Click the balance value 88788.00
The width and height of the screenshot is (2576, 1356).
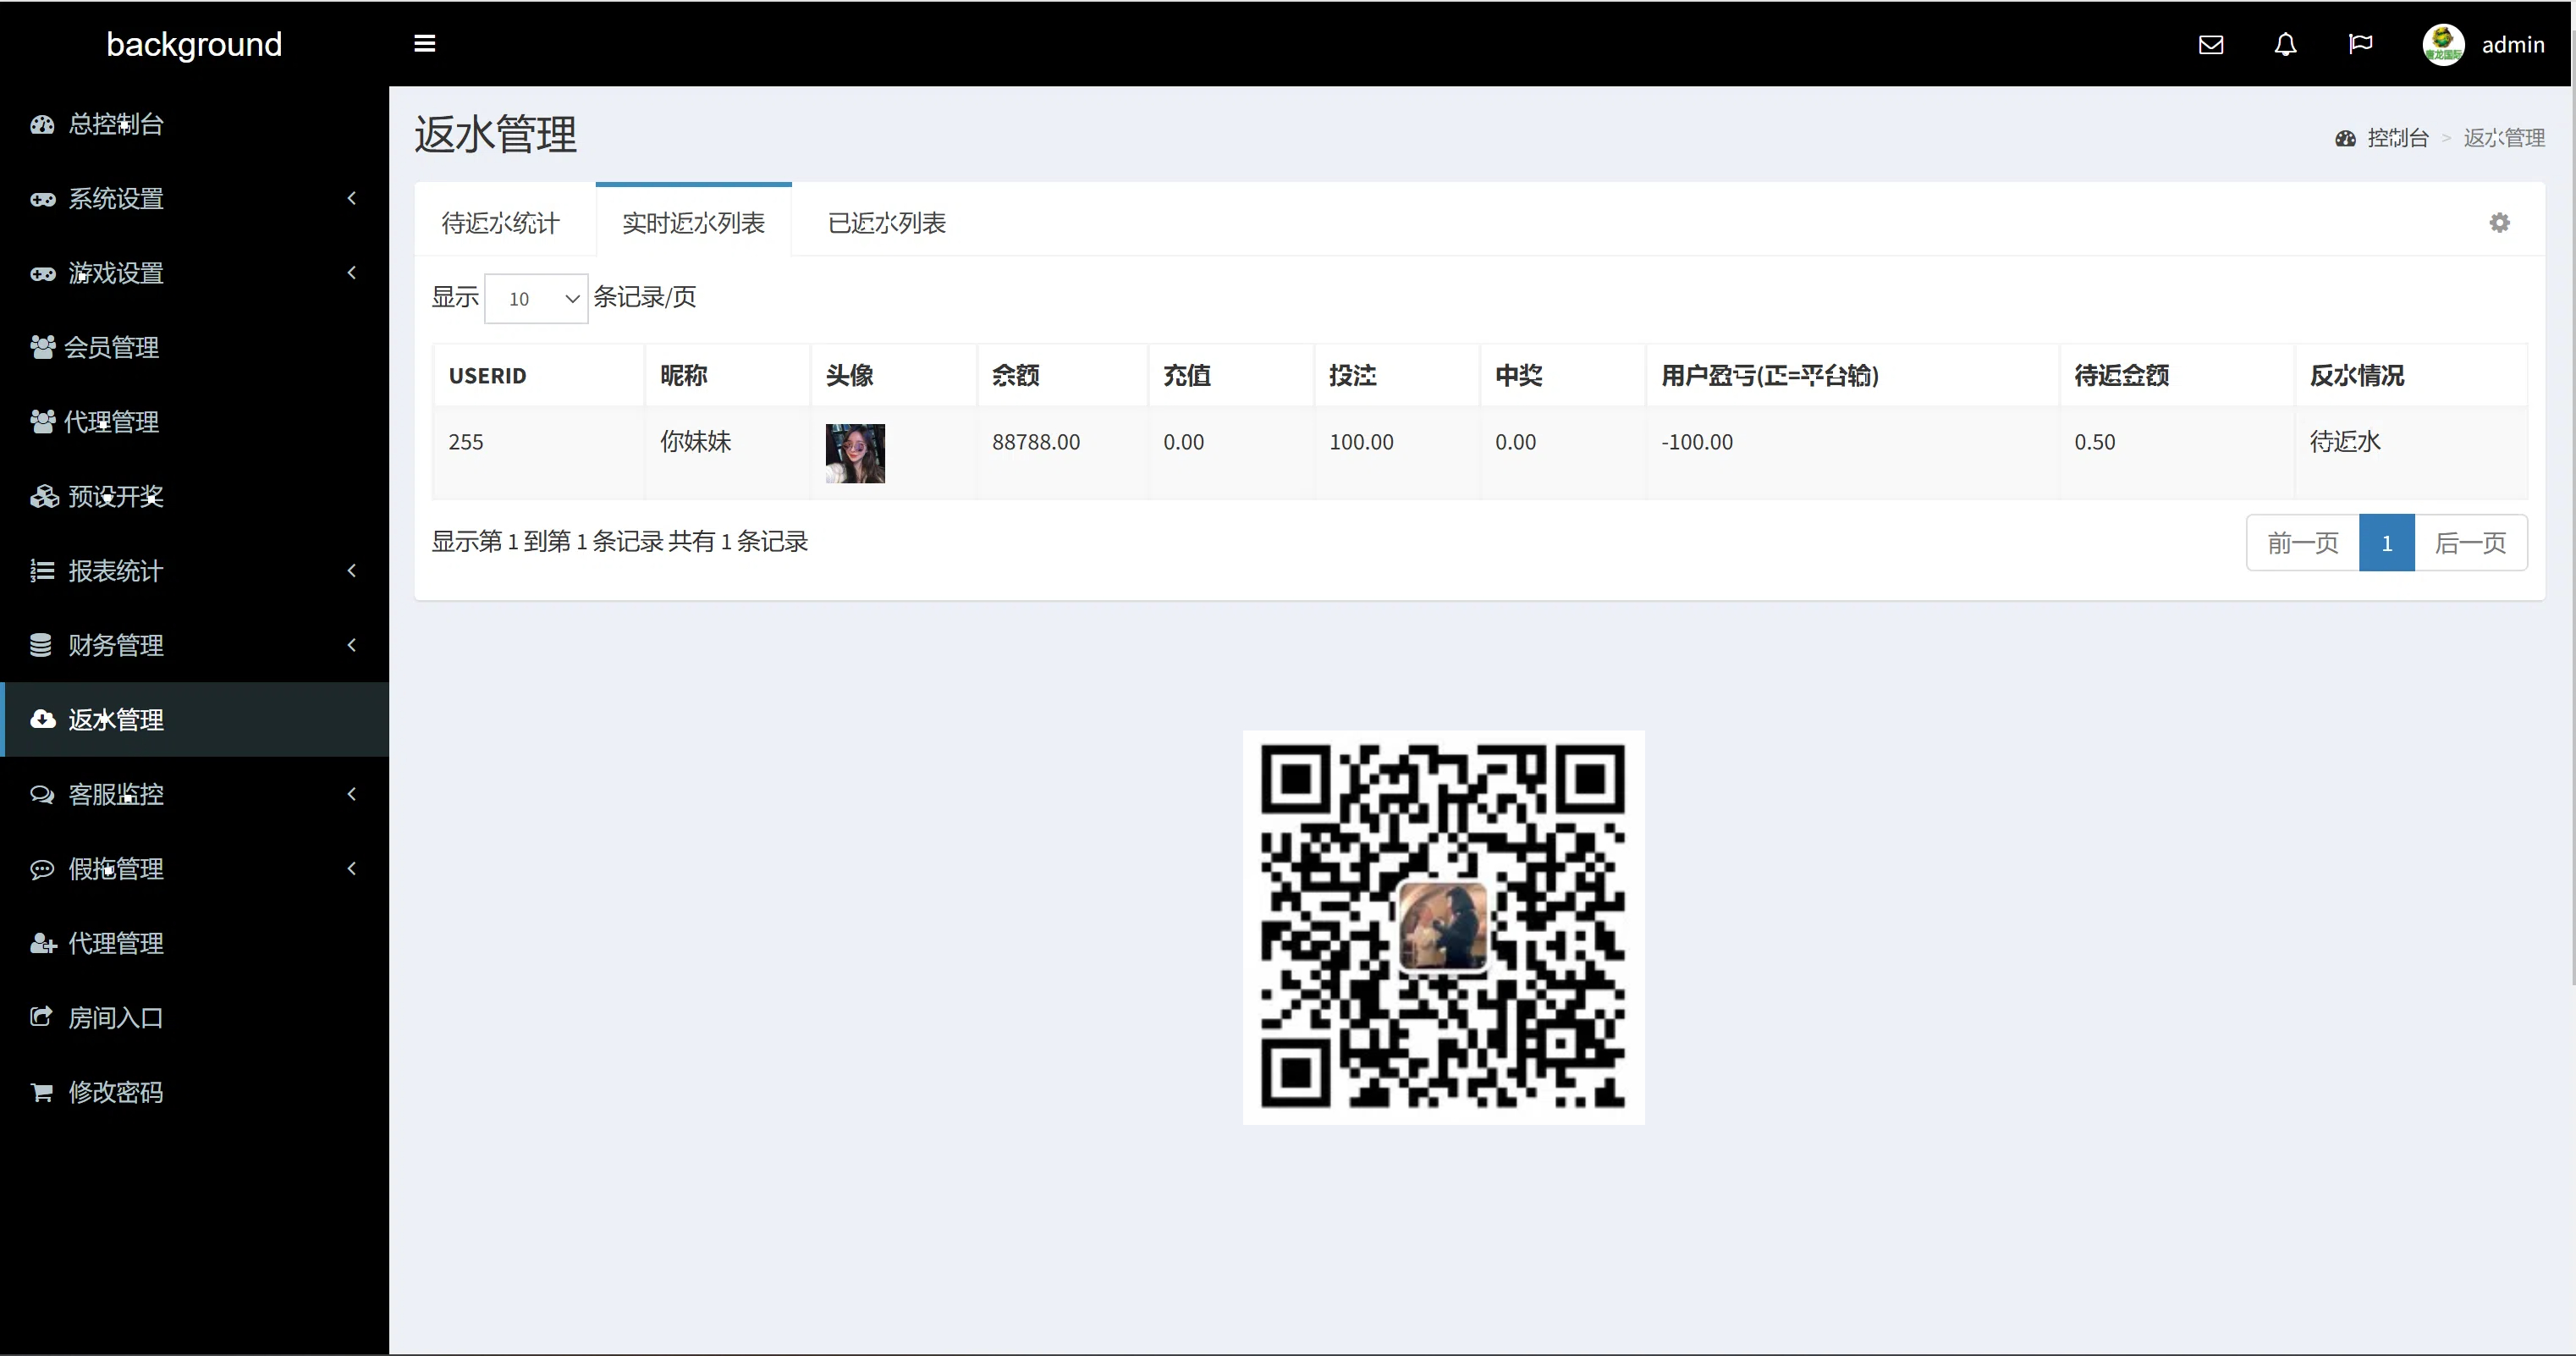[1036, 442]
